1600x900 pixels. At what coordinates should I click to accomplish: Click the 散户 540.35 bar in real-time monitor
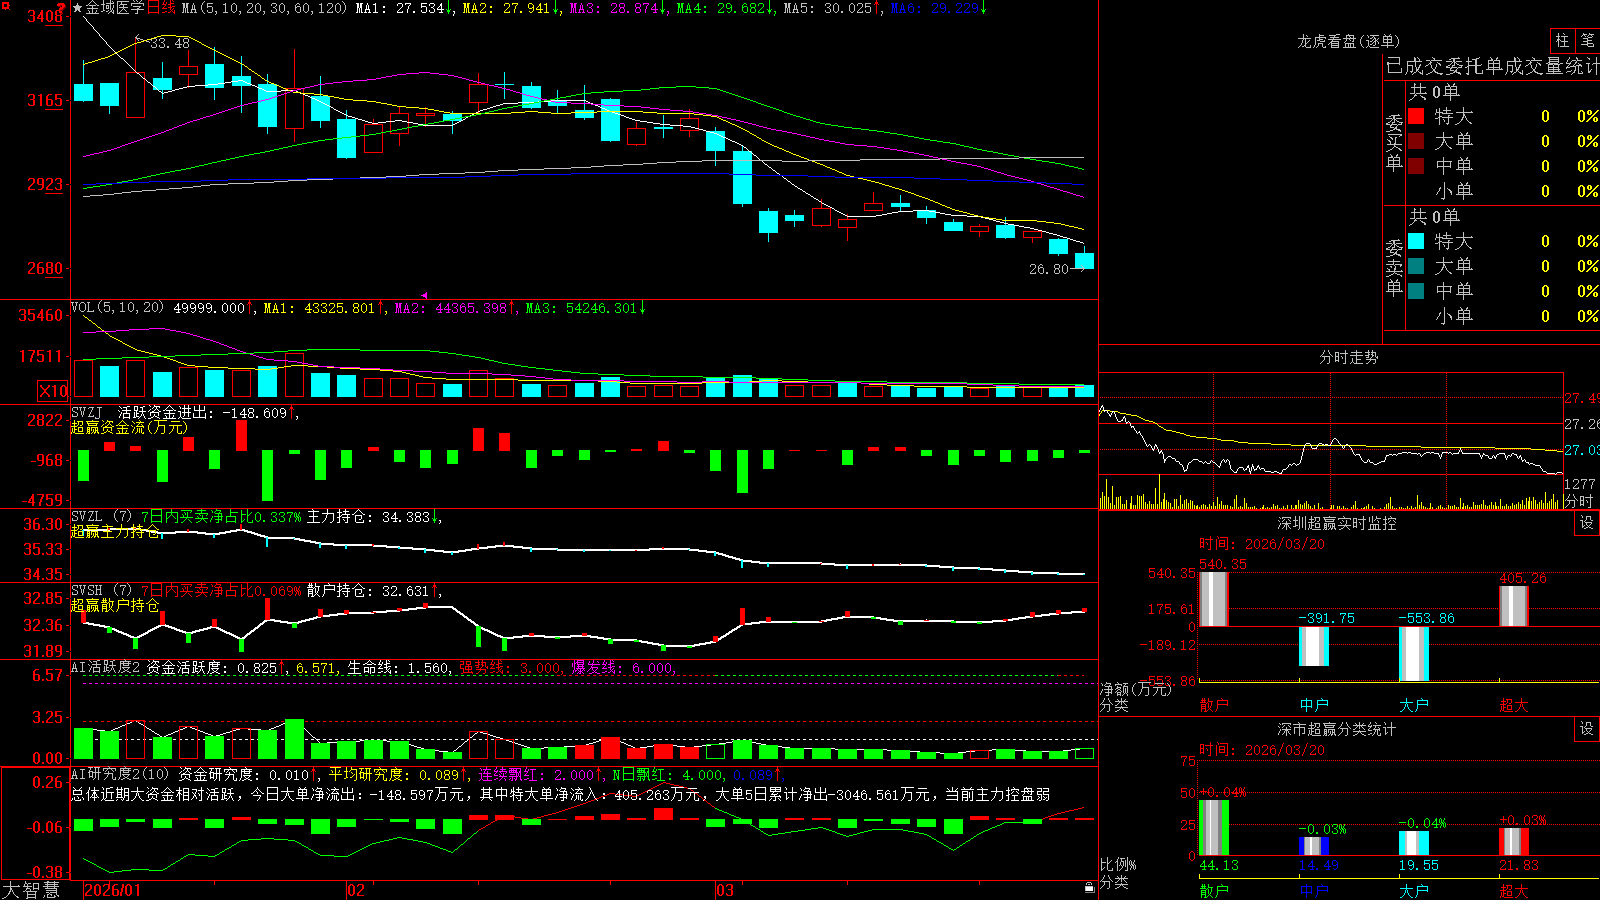click(x=1213, y=599)
